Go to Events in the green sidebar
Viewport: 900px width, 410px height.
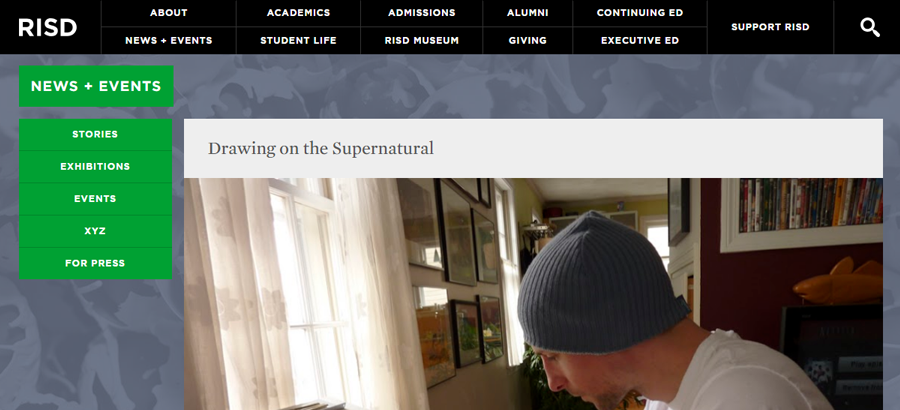click(95, 199)
